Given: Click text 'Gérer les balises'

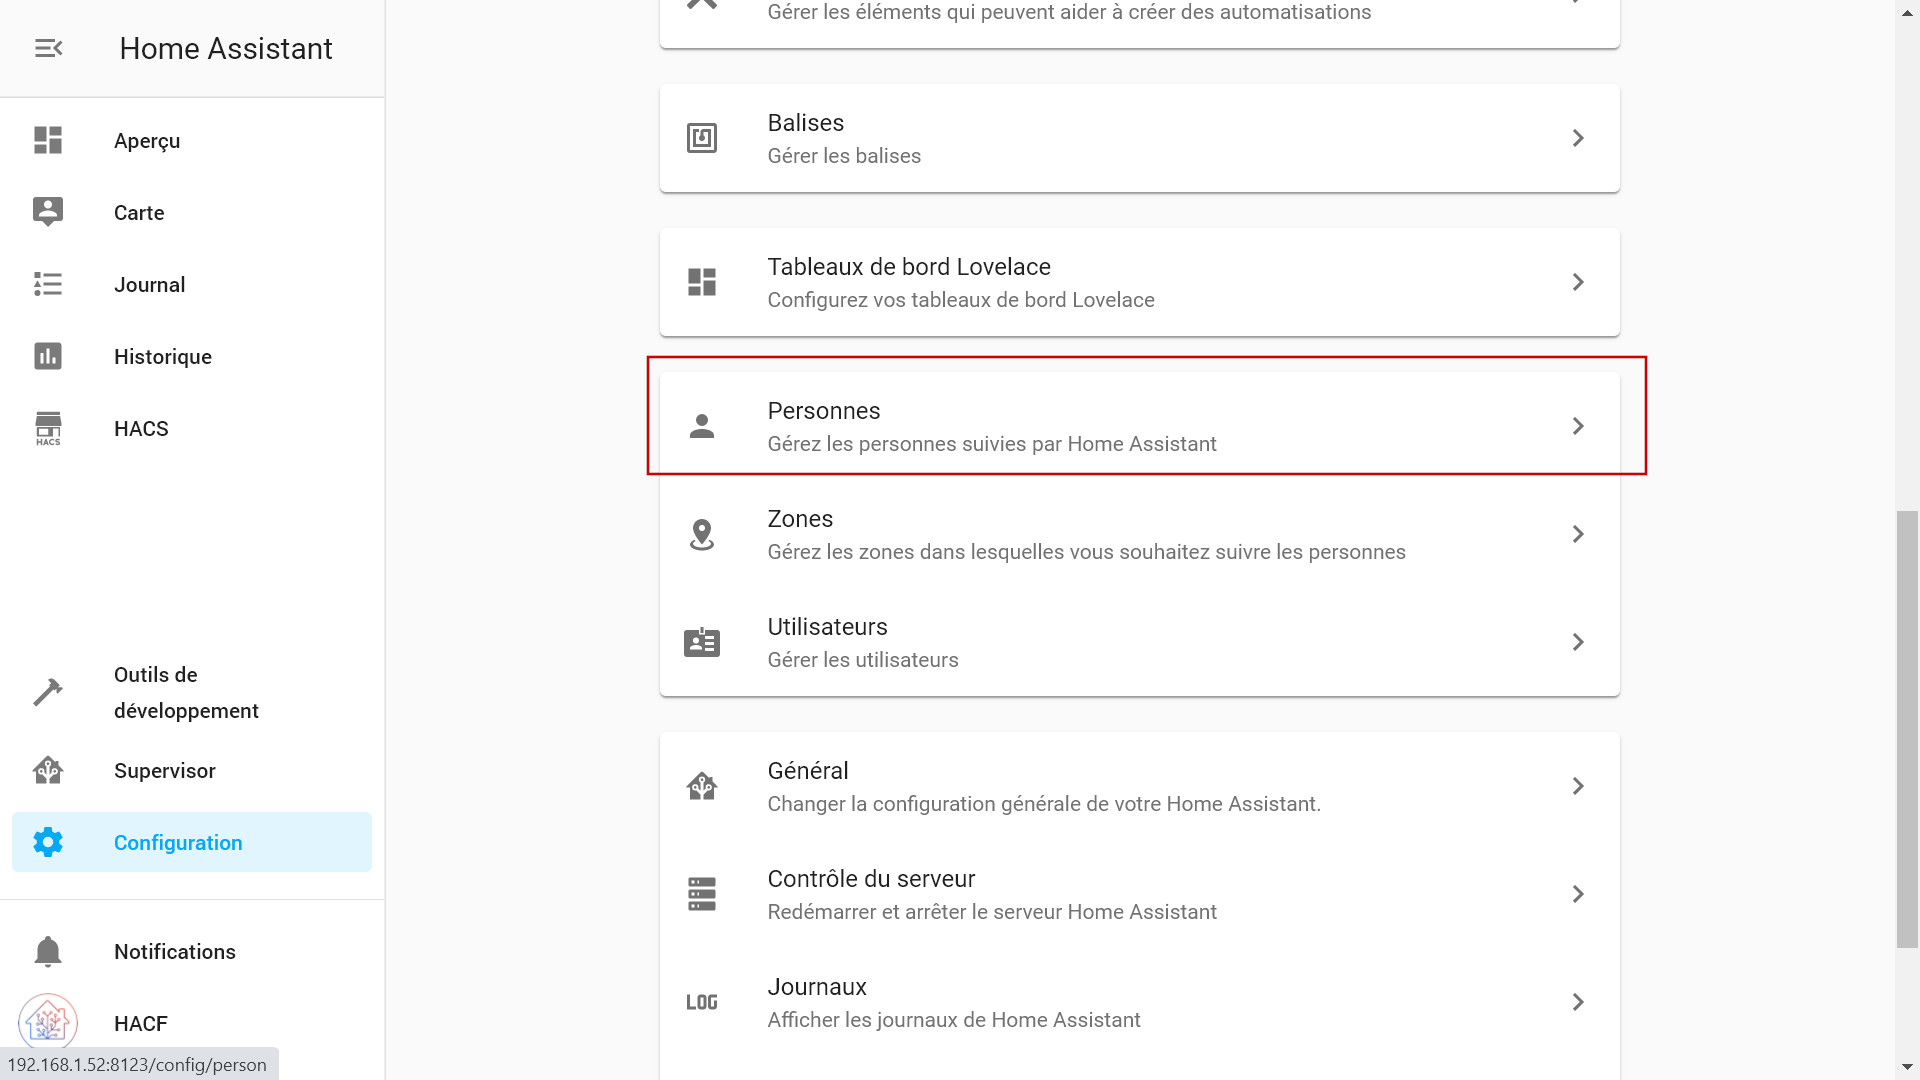Looking at the screenshot, I should (844, 156).
